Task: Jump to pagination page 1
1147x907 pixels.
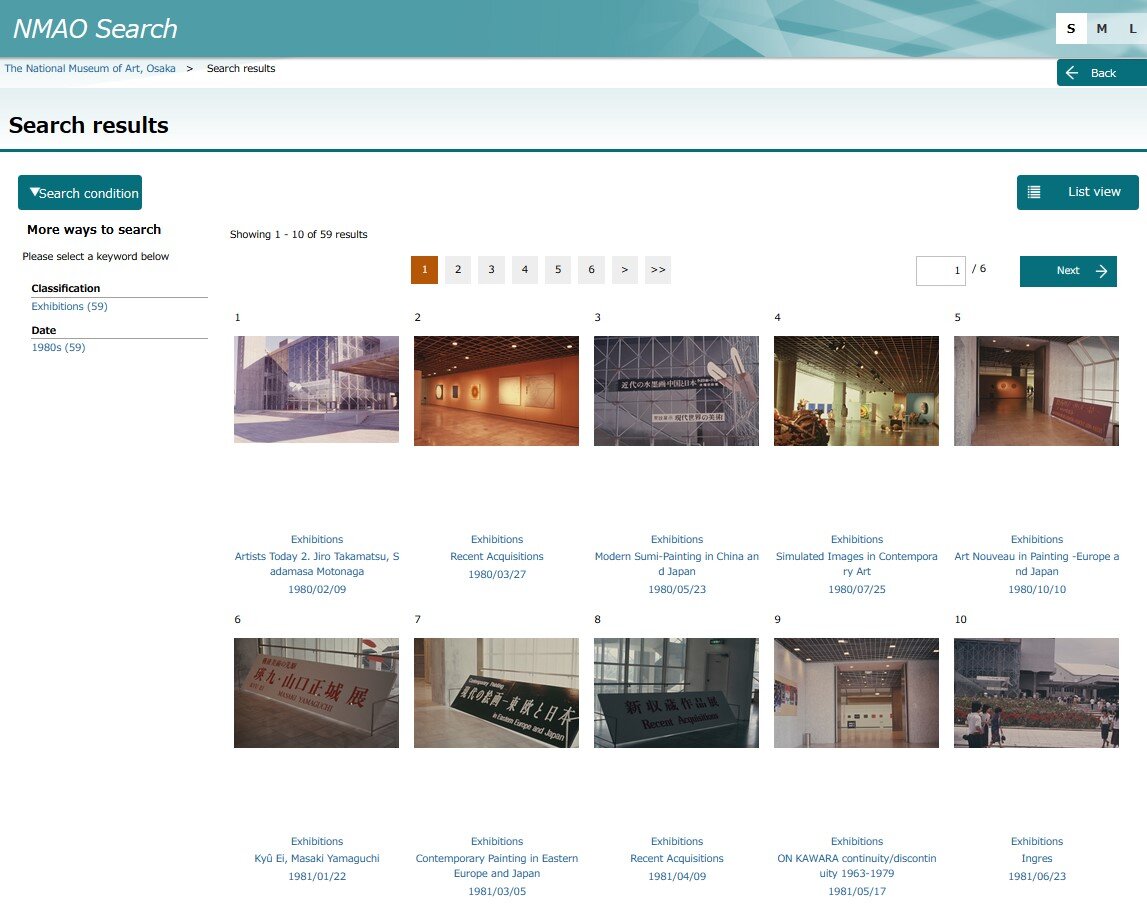Action: 424,269
